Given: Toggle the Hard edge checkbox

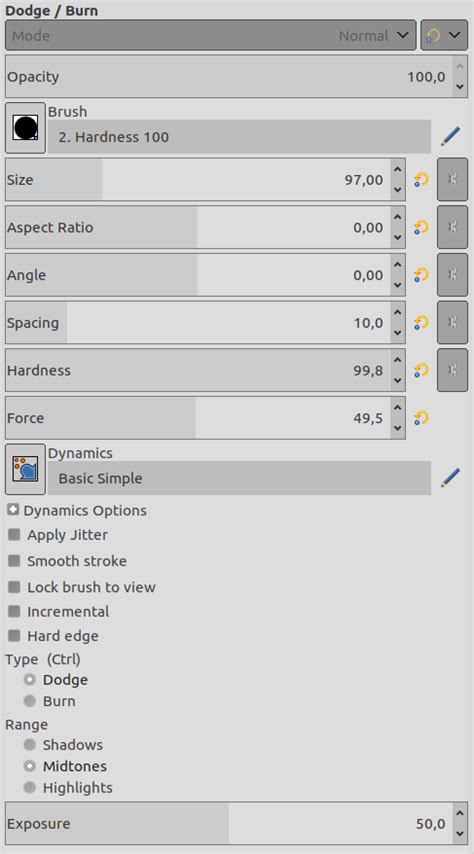Looking at the screenshot, I should coord(14,636).
